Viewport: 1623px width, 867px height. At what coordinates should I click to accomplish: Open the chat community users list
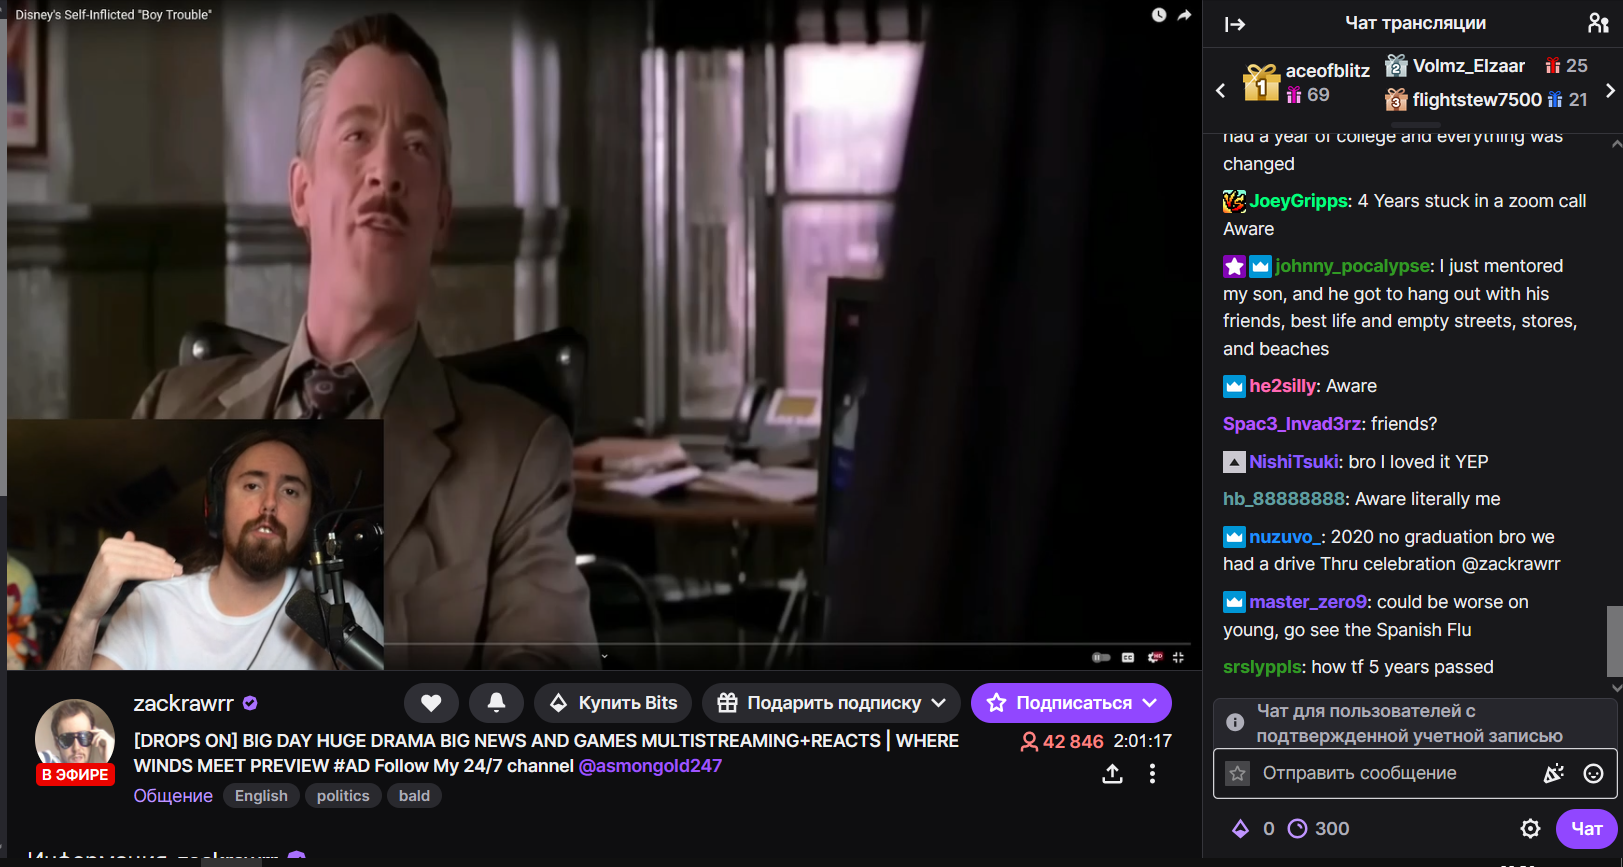[1597, 23]
